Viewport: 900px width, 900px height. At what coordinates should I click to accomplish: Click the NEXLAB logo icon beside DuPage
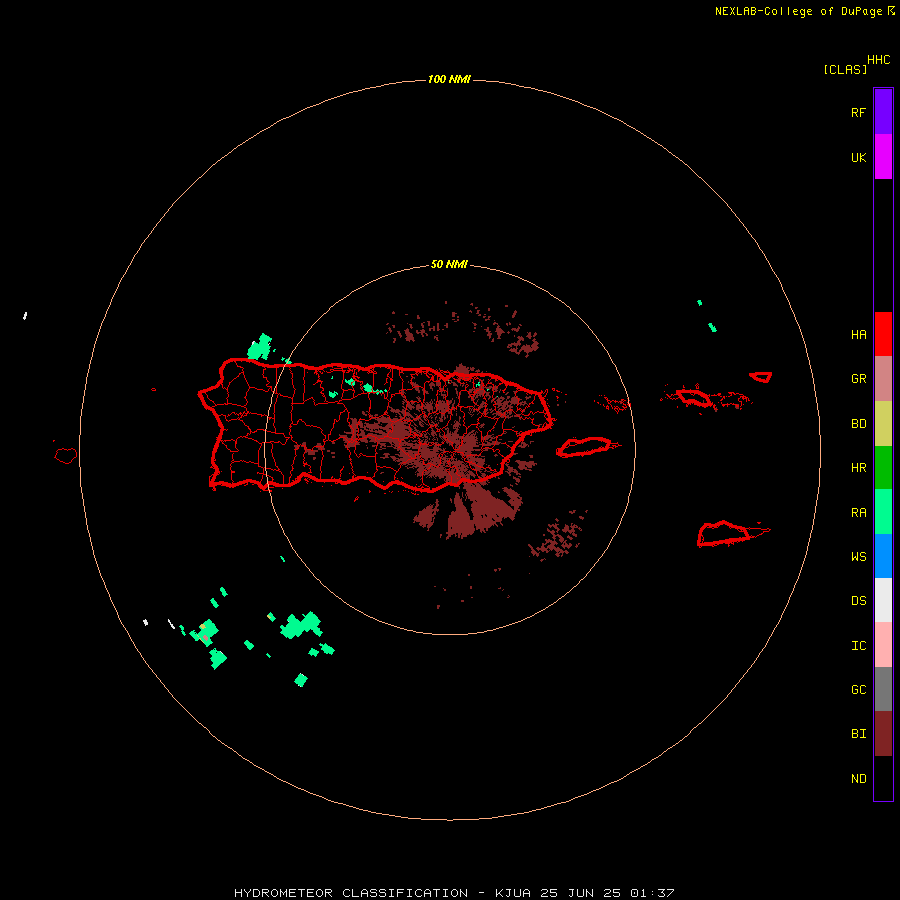(891, 11)
